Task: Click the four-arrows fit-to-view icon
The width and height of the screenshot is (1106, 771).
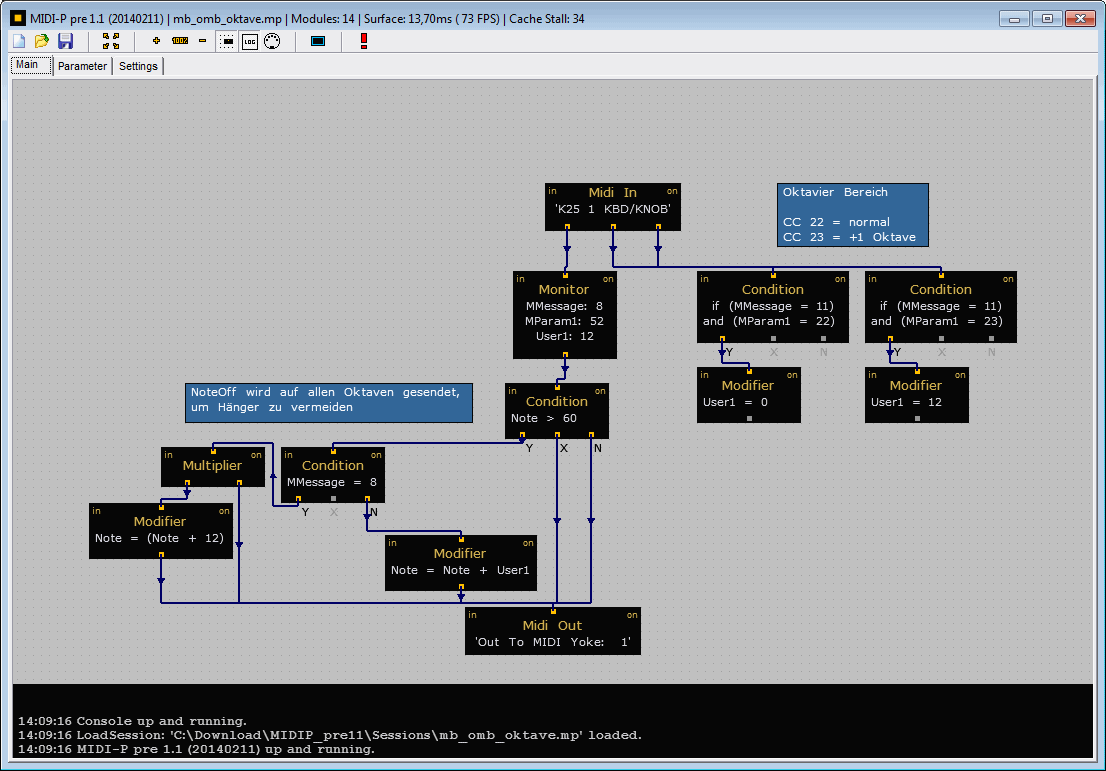Action: [x=111, y=41]
